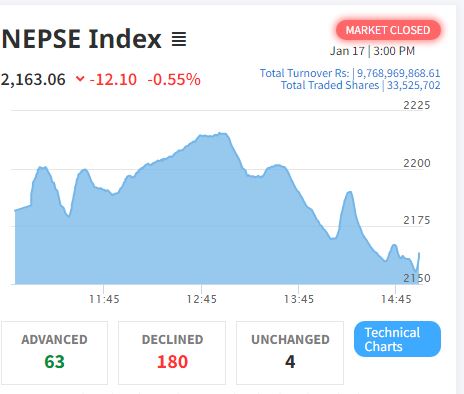Select the ADVANCED 63 stocks box
Screen dimensions: 464x394
pos(54,353)
